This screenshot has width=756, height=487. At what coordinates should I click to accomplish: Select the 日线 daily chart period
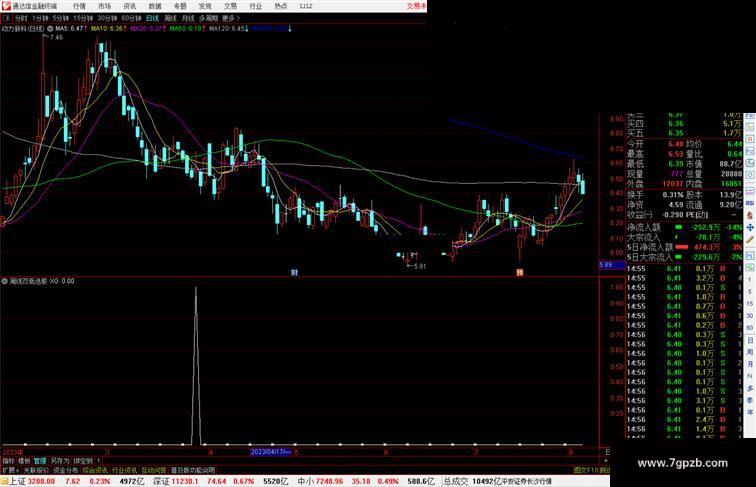click(152, 18)
